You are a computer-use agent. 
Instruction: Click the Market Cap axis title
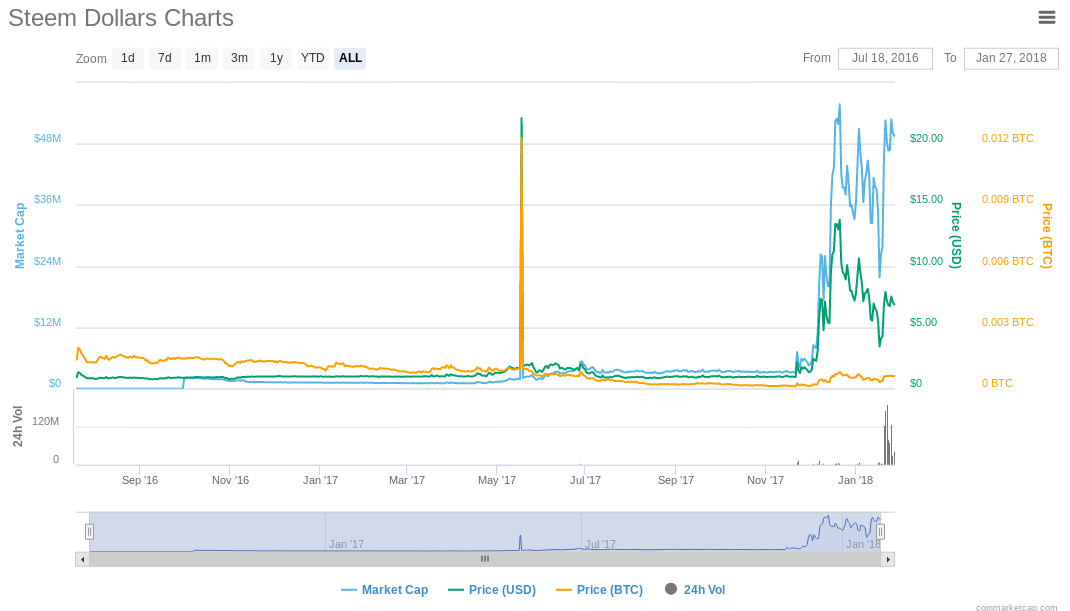point(20,236)
